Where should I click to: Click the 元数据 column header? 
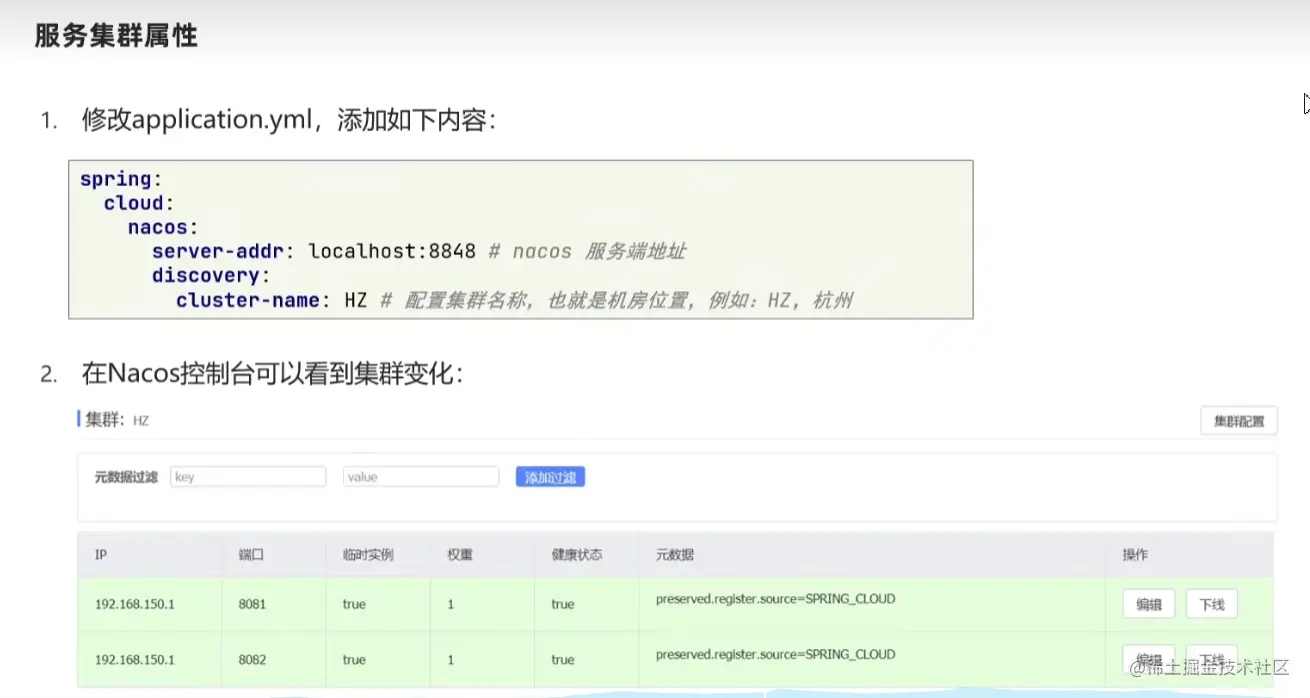[675, 554]
